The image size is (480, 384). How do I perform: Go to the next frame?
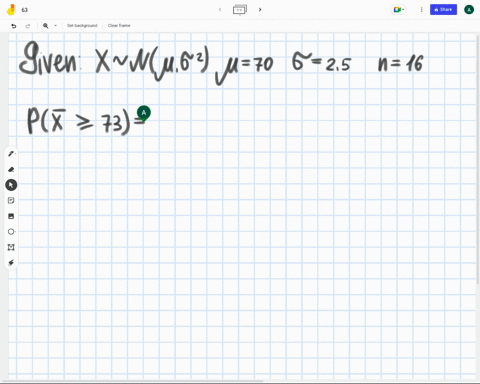(x=260, y=10)
